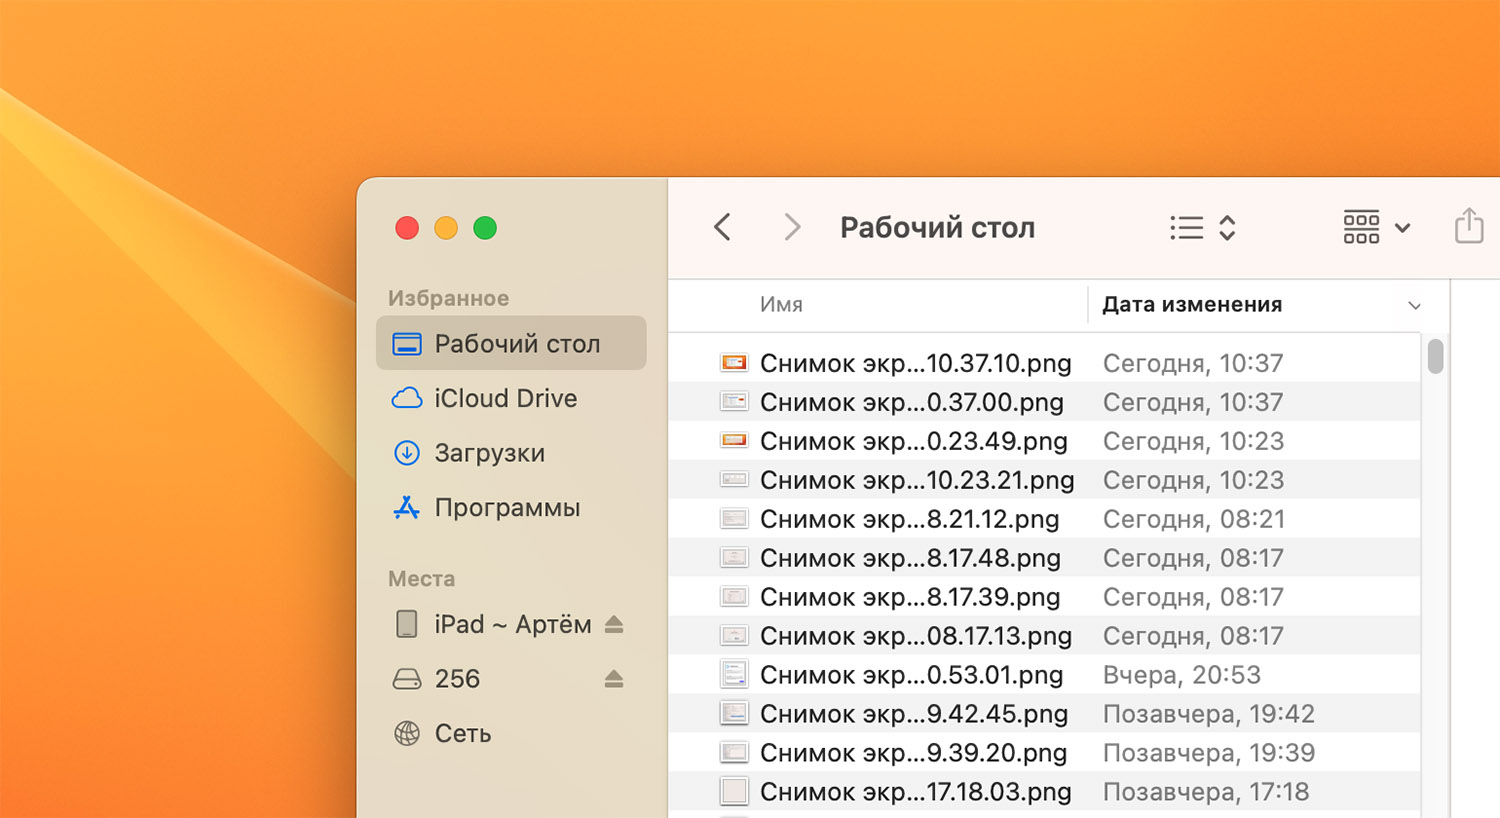Toggle sort direction chevron in date column
1500x818 pixels.
1414,306
